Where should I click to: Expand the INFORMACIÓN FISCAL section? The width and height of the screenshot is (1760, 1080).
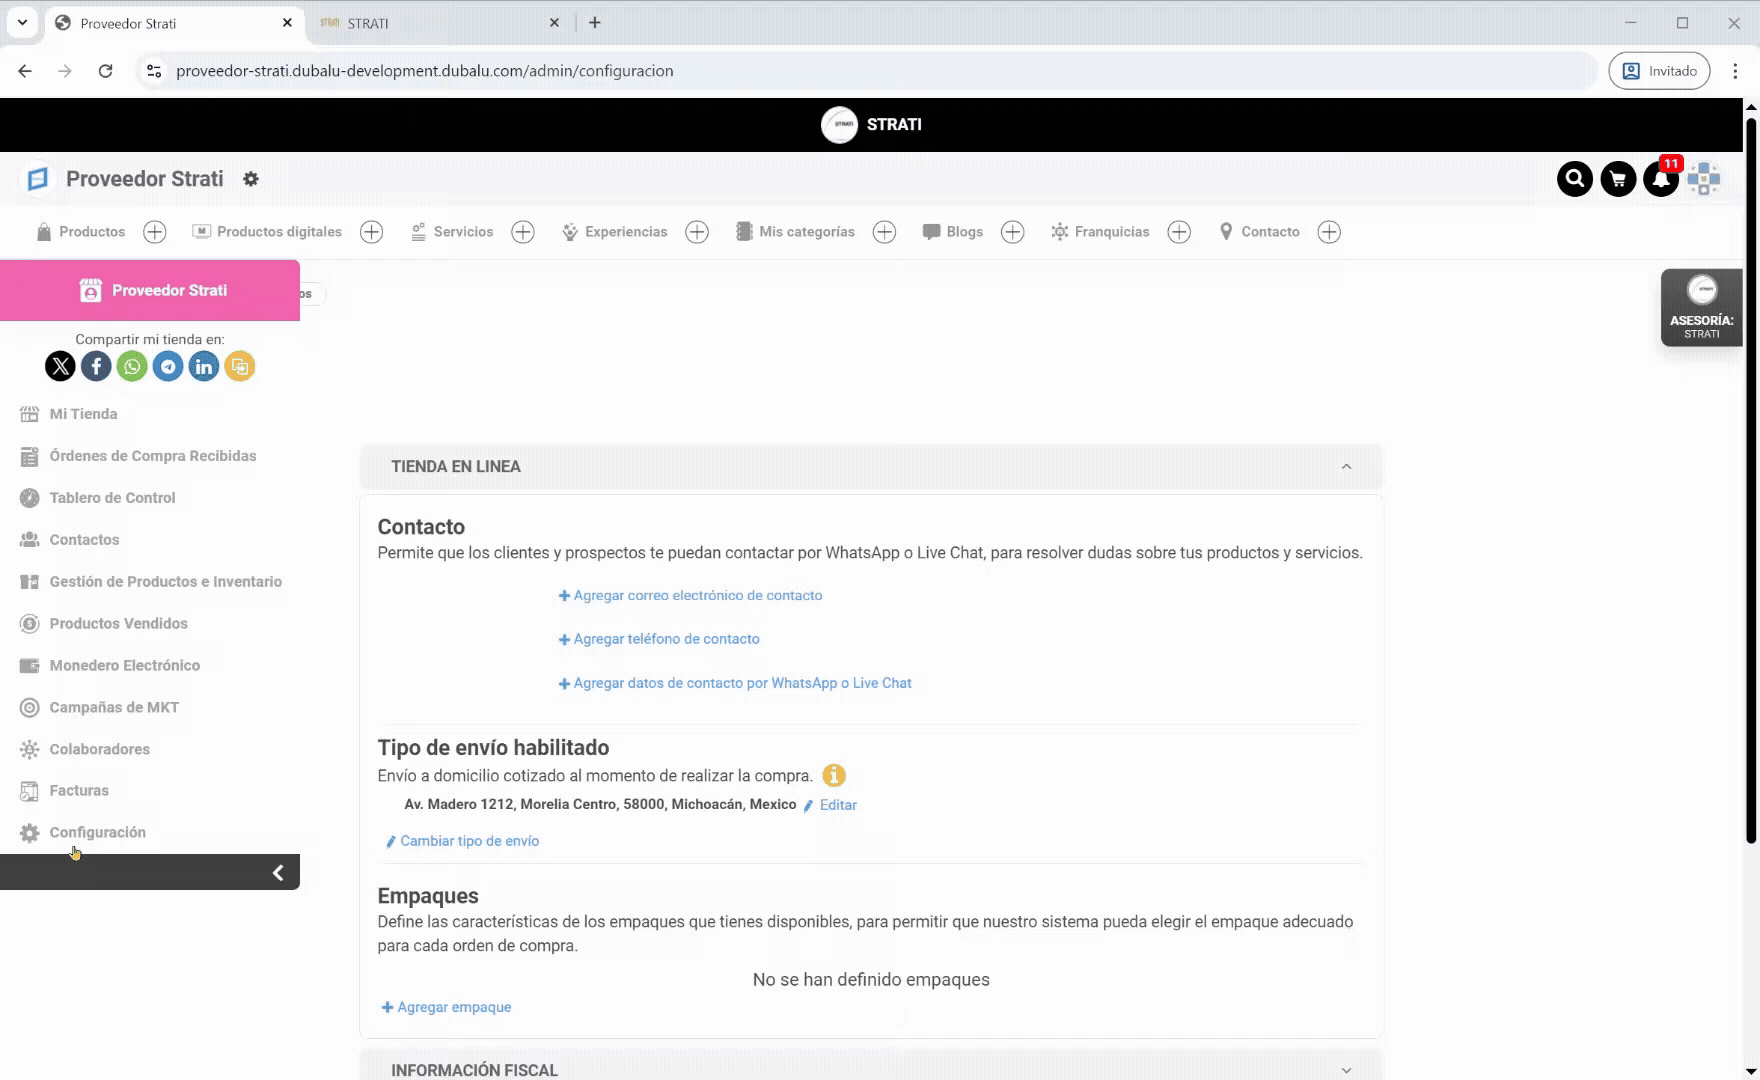[x=1346, y=1068]
